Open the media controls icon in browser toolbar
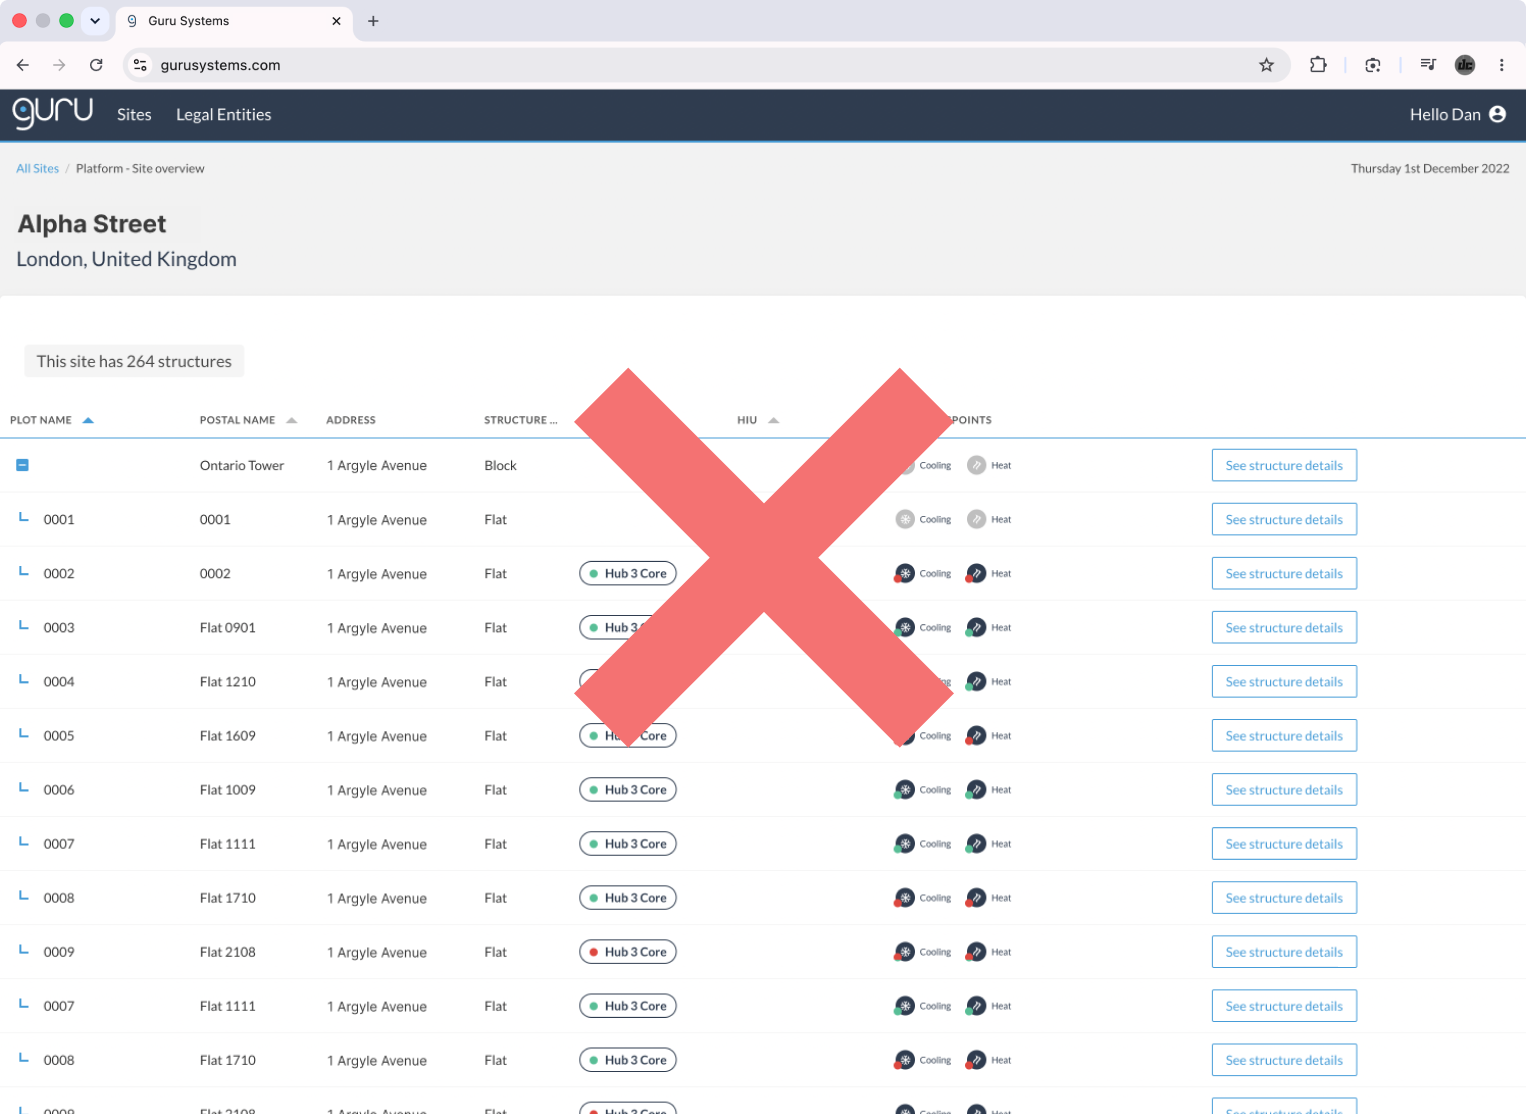The image size is (1526, 1114). tap(1428, 65)
